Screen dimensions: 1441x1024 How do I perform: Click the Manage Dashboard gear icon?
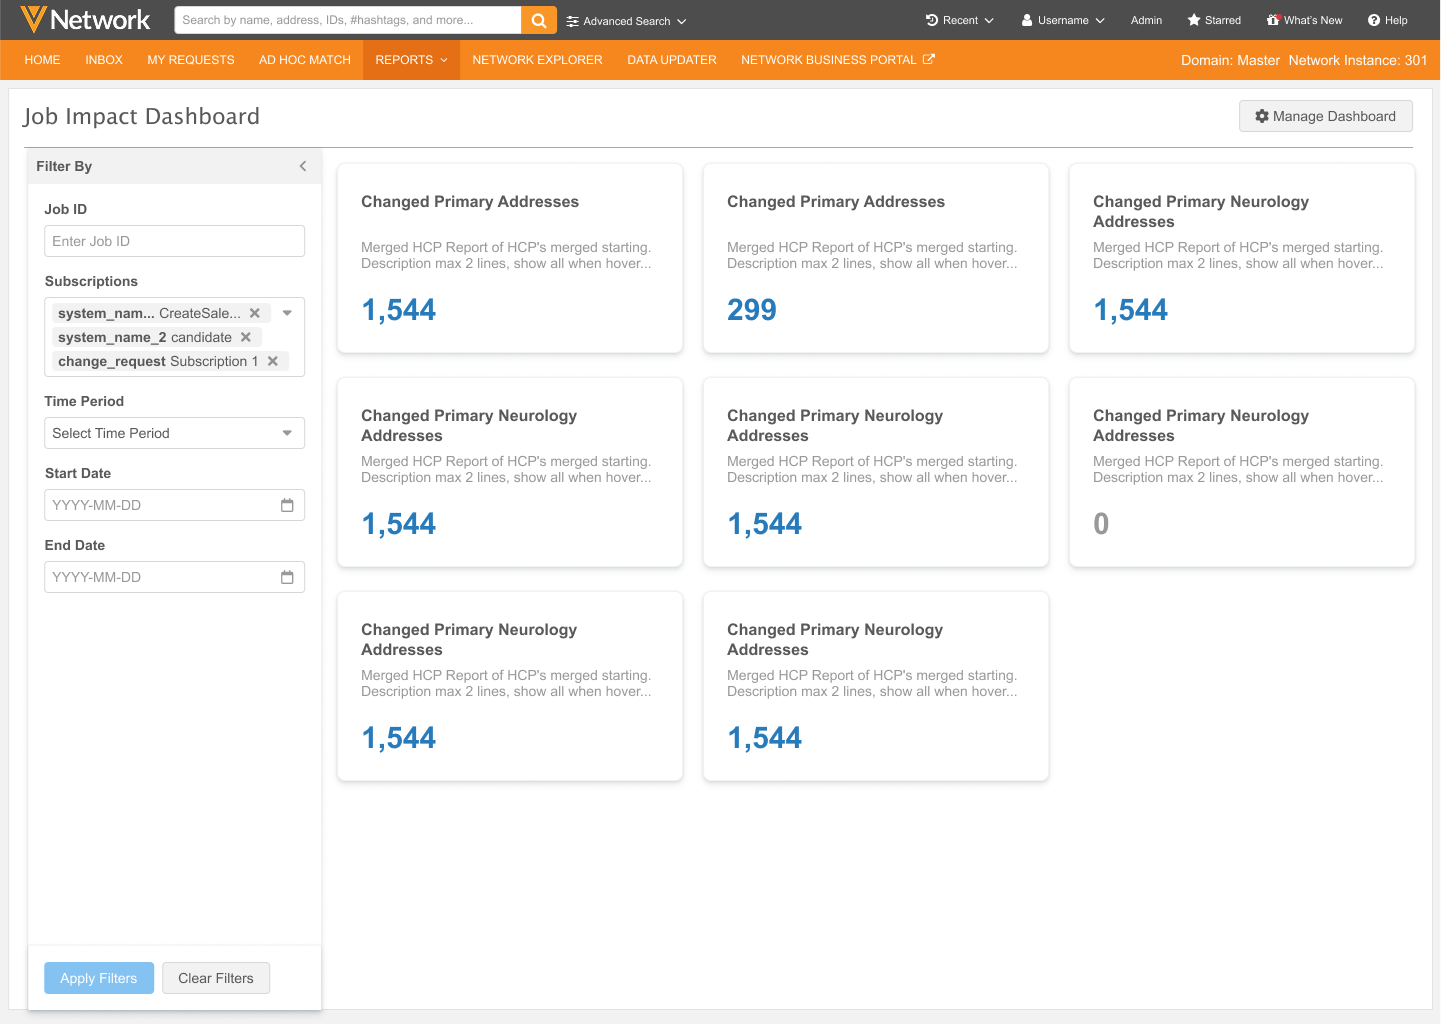1262,116
